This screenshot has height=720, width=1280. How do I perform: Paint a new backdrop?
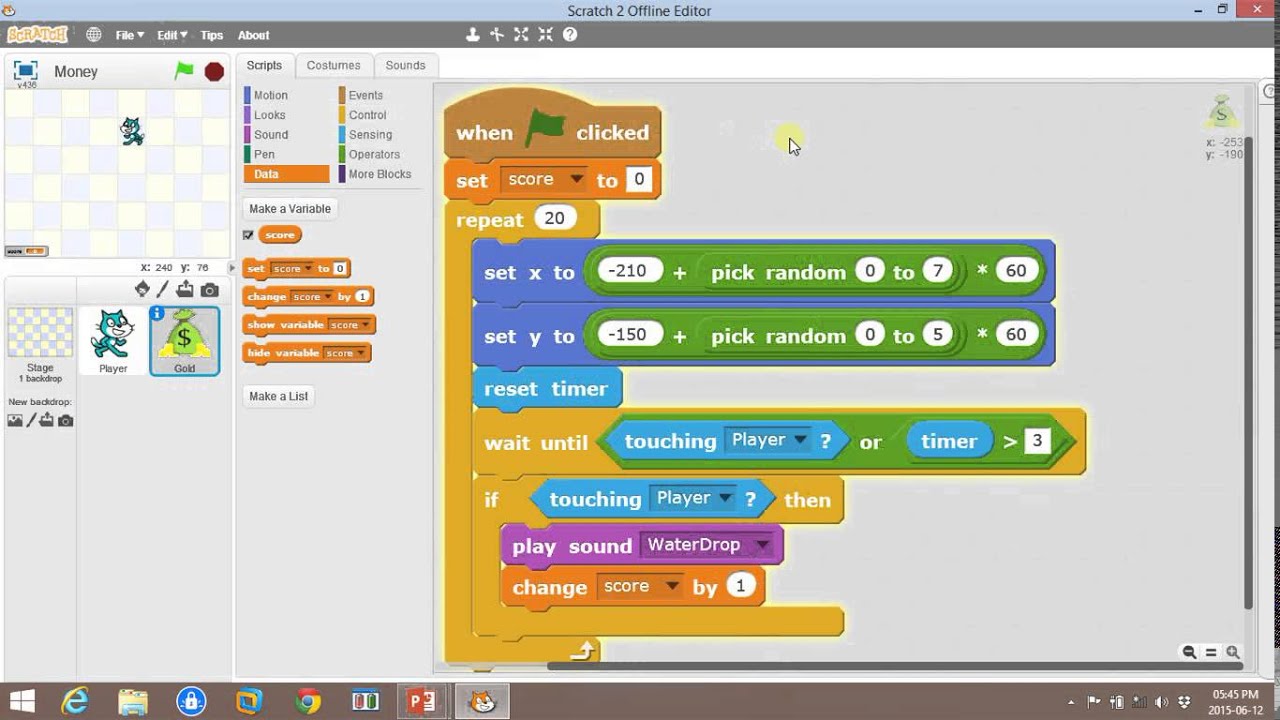pos(31,421)
